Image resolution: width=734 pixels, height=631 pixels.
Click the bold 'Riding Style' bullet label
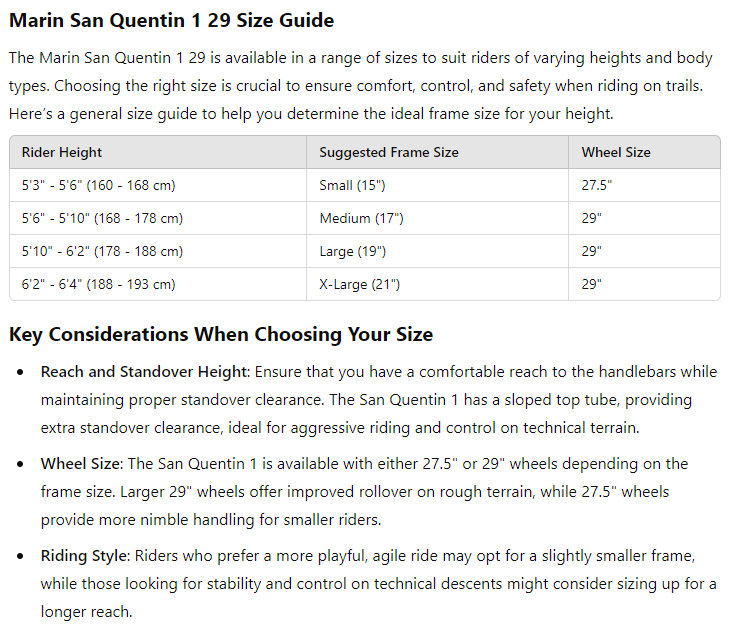tap(87, 556)
